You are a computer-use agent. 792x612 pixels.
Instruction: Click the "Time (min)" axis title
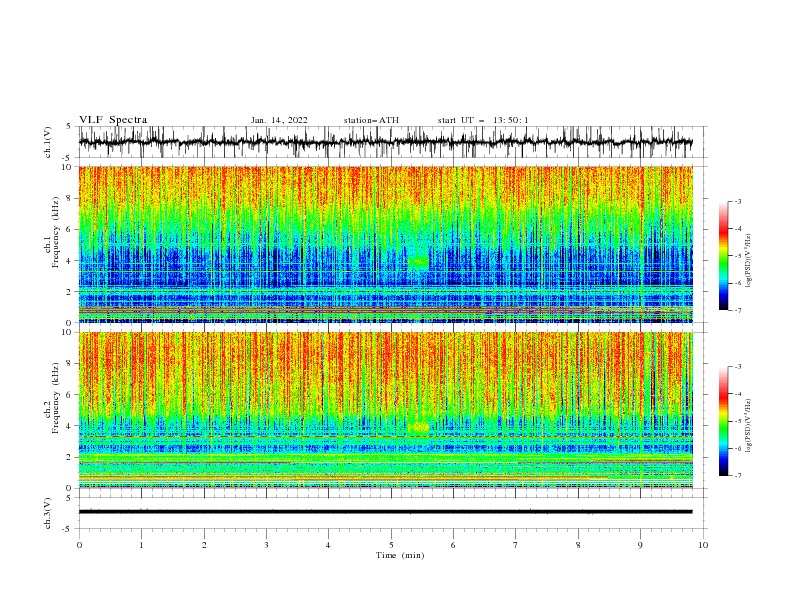(400, 555)
